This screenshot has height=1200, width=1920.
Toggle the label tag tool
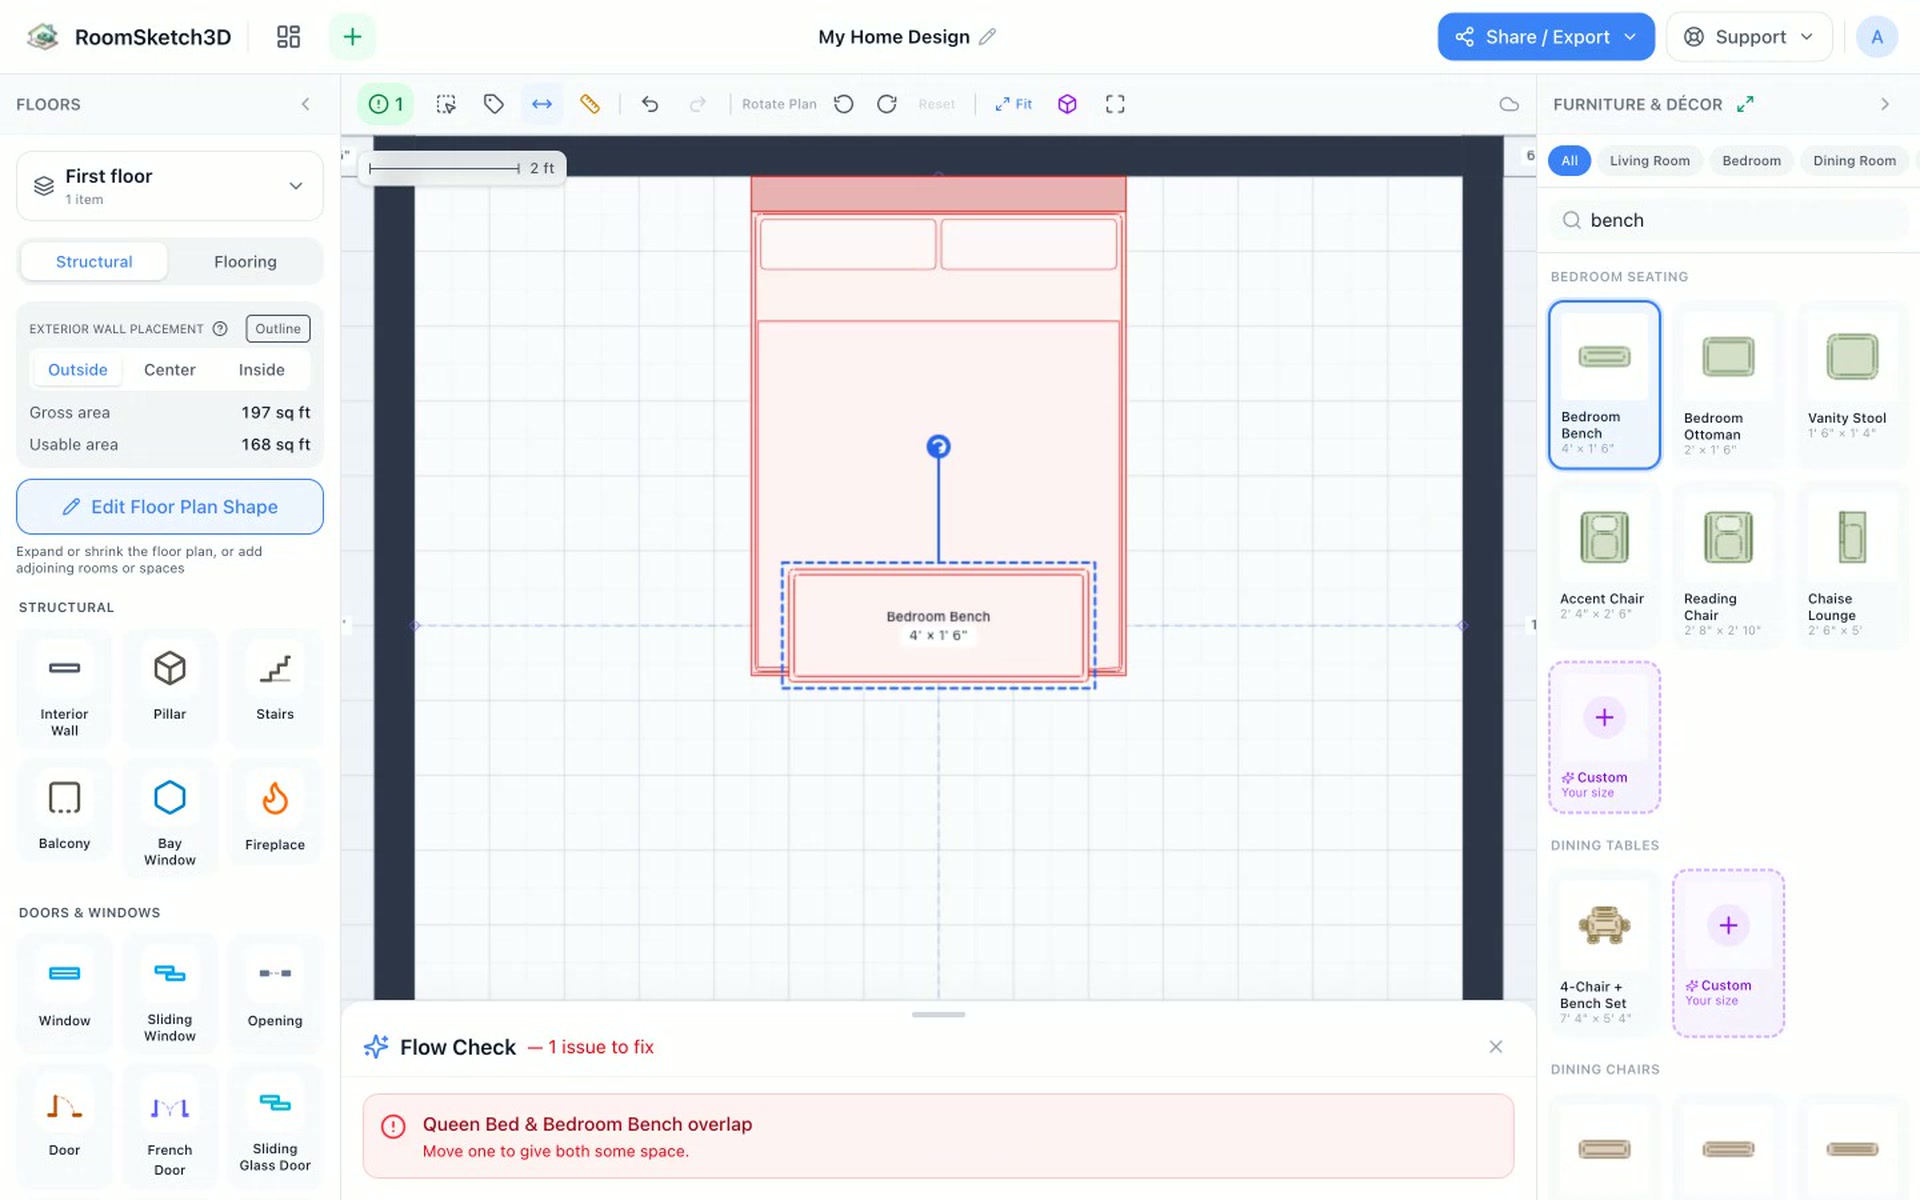click(494, 104)
